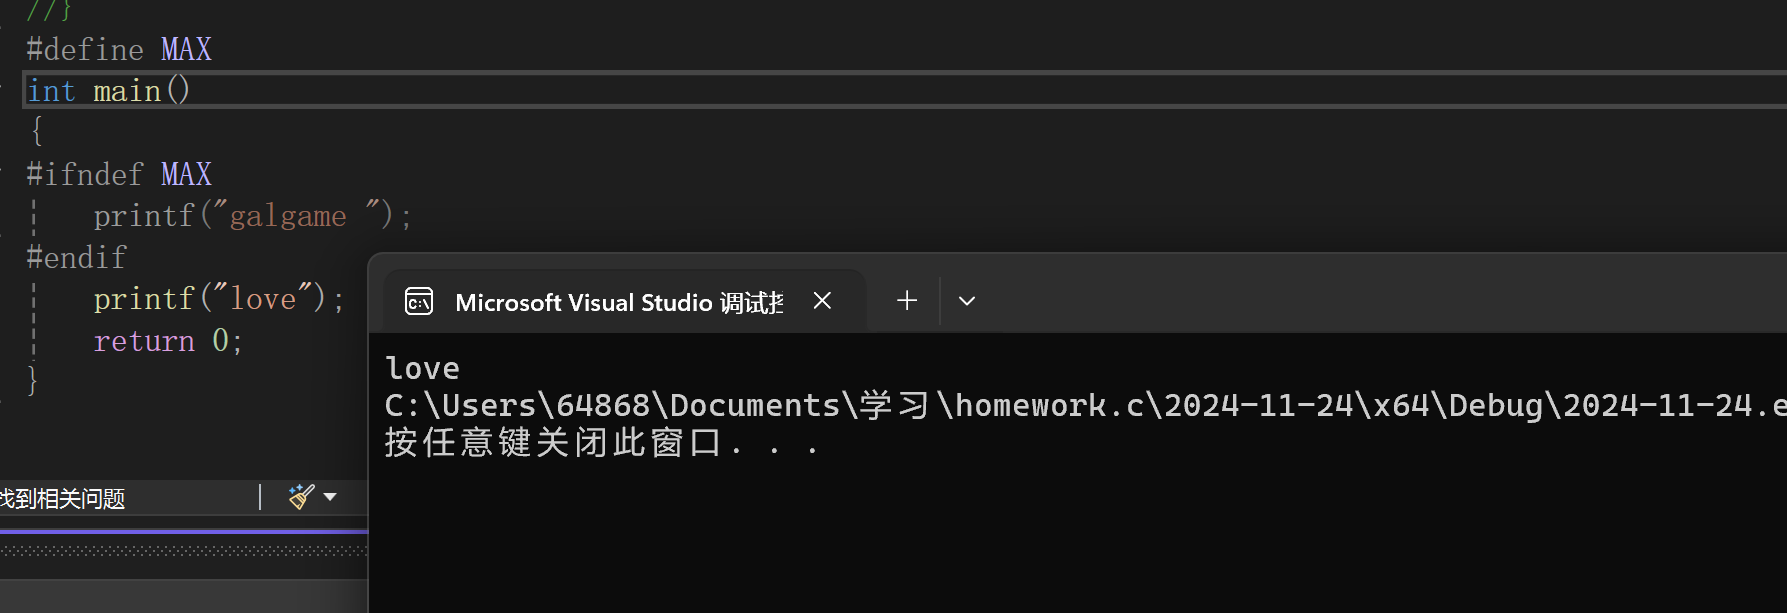Click the #endif directive line
The image size is (1787, 613).
pos(77,258)
